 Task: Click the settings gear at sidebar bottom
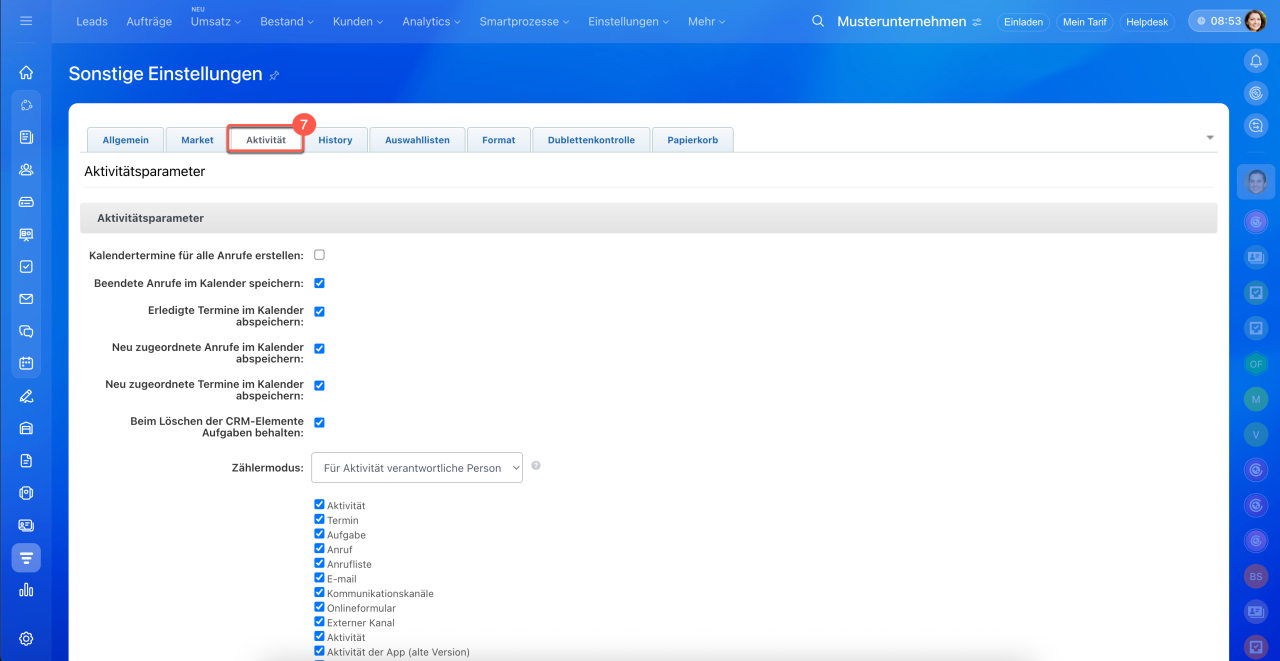pyautogui.click(x=26, y=639)
